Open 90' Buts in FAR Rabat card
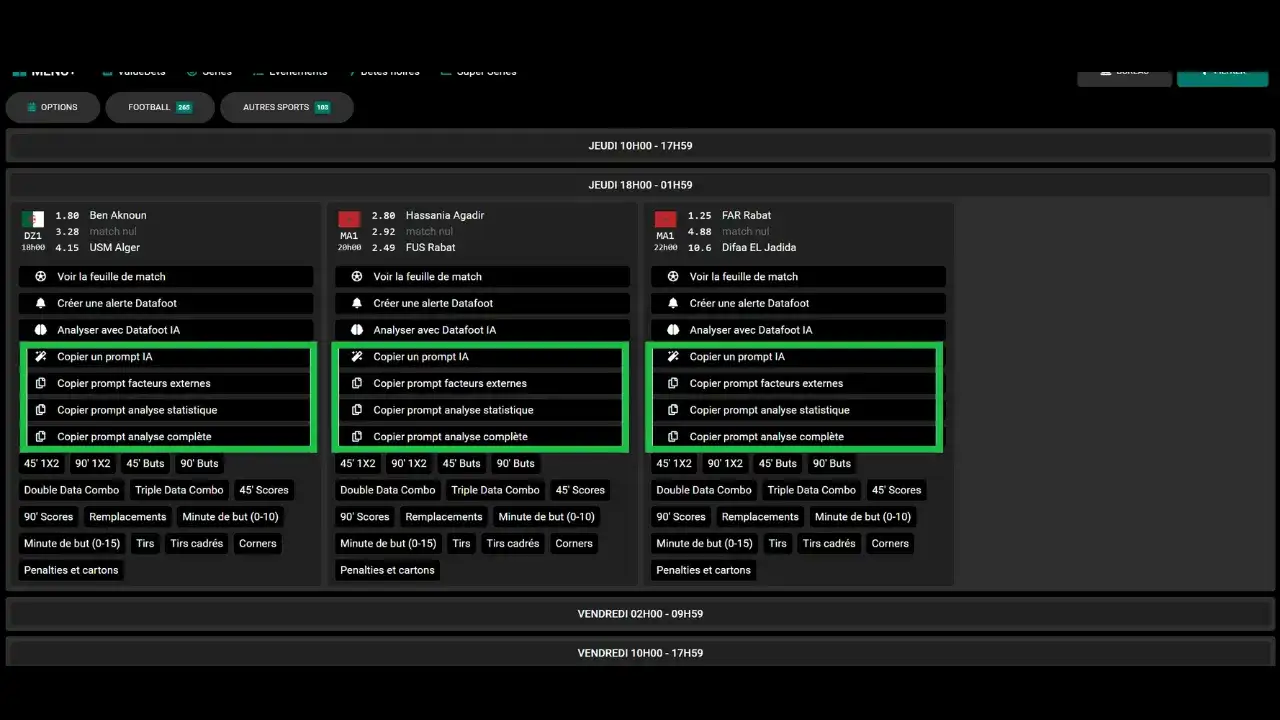Viewport: 1280px width, 720px height. coord(832,464)
